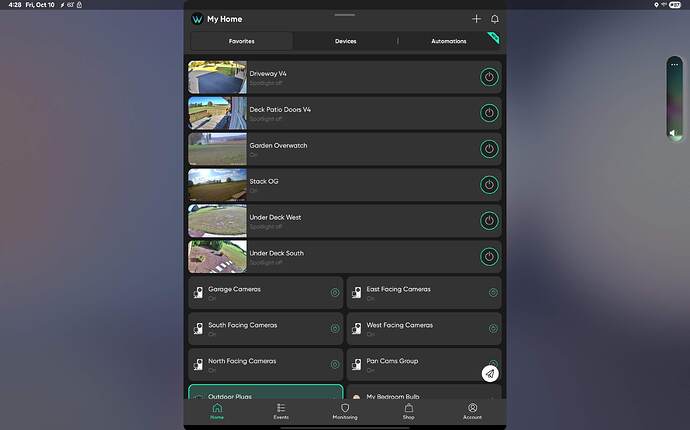The width and height of the screenshot is (690, 430).
Task: Open Under Deck West thumbnail
Action: 217,221
